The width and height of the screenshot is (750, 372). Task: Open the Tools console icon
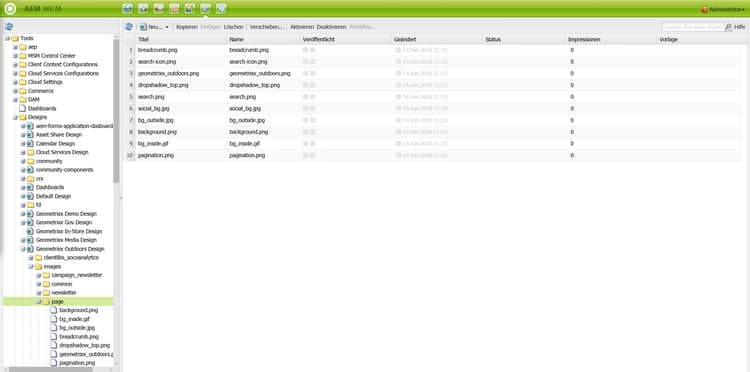pyautogui.click(x=205, y=8)
